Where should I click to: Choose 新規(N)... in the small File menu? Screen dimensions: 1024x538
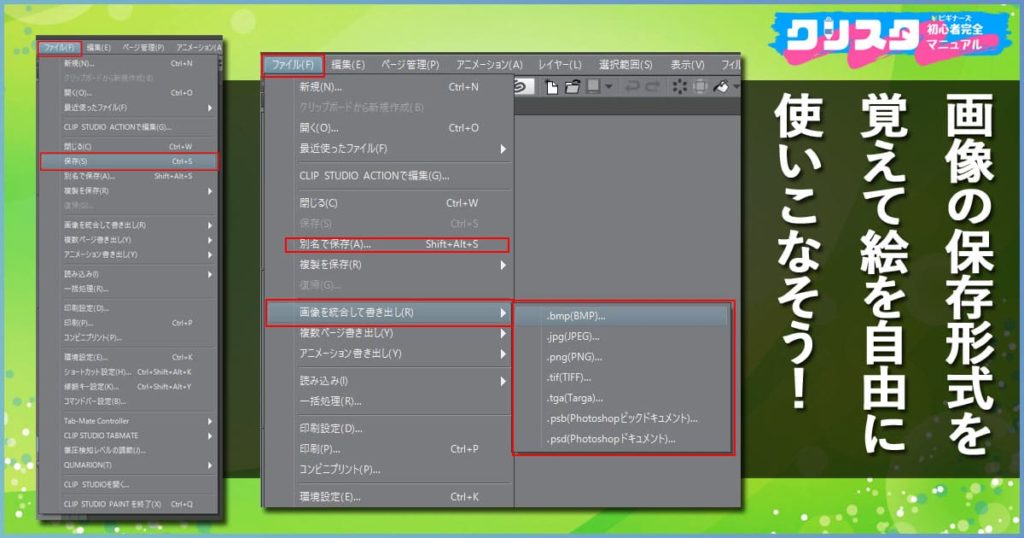point(129,63)
